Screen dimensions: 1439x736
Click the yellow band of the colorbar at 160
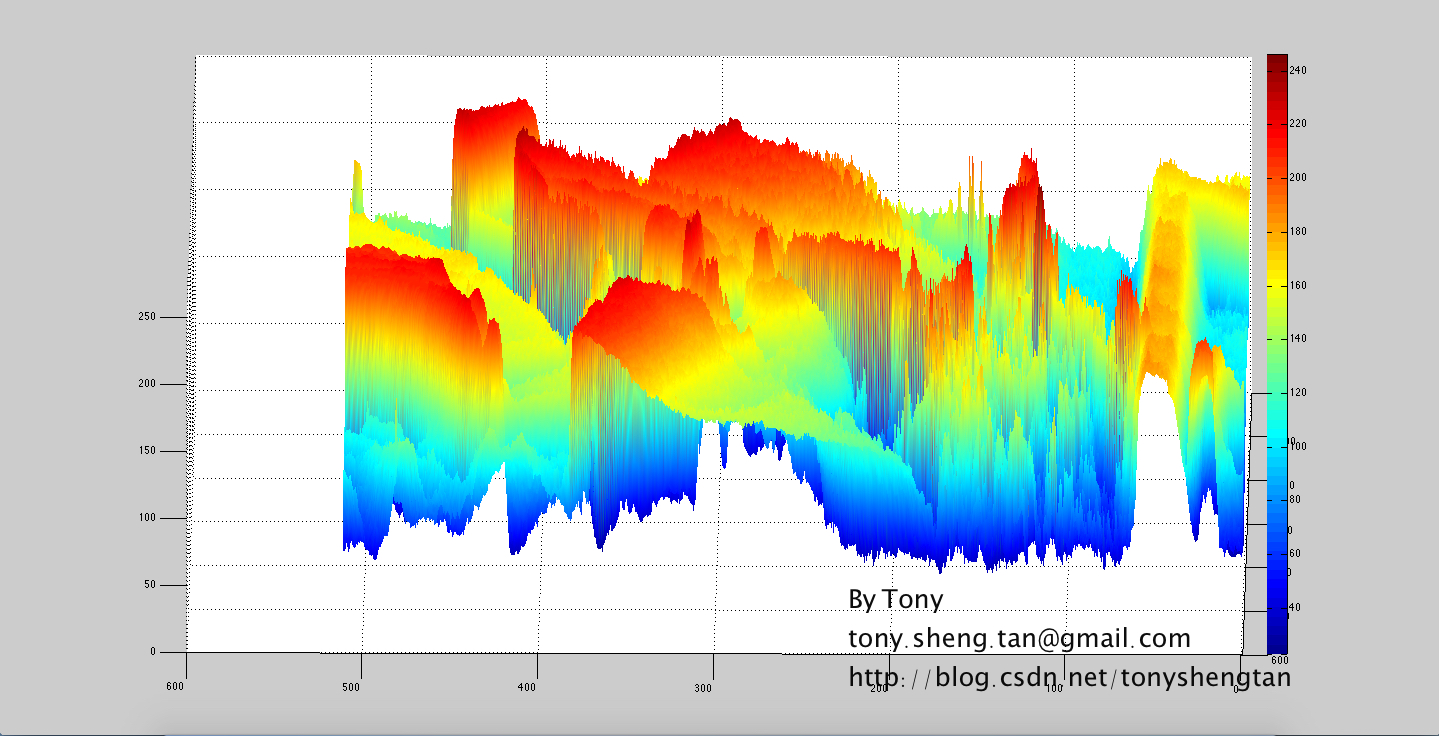click(1277, 285)
